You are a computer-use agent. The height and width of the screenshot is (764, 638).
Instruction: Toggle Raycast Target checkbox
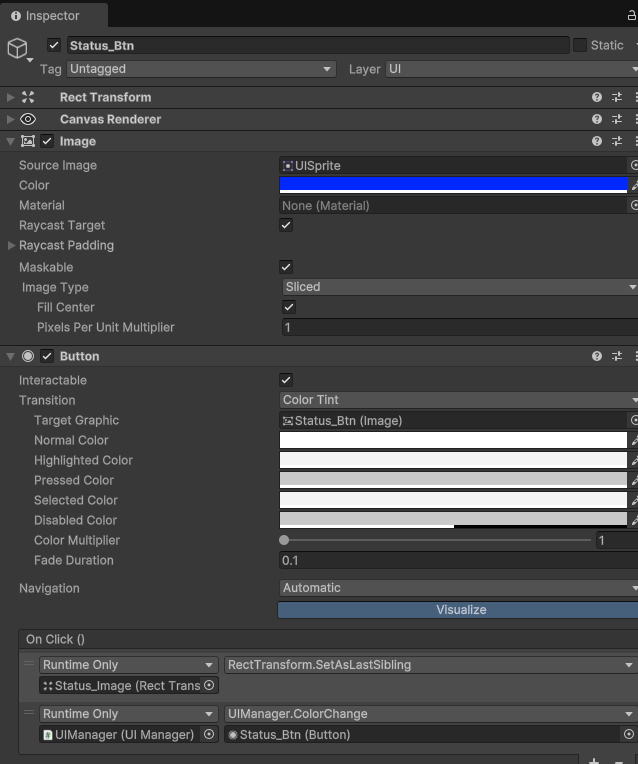click(x=286, y=226)
